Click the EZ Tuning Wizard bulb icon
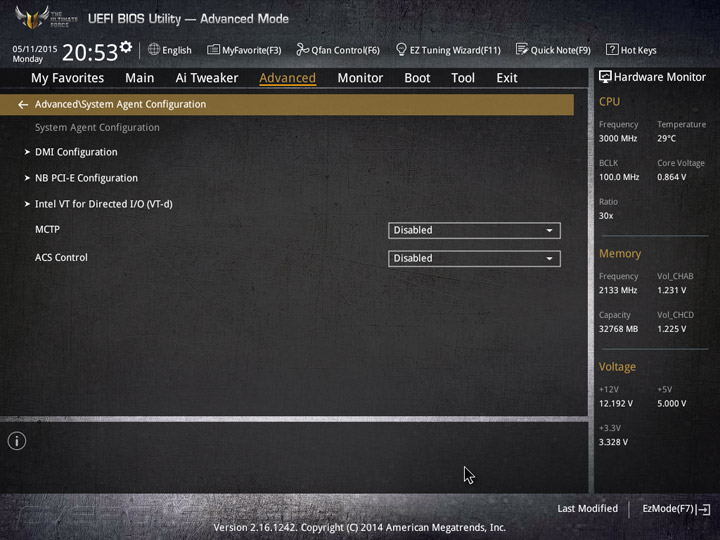The width and height of the screenshot is (720, 540). coord(401,49)
